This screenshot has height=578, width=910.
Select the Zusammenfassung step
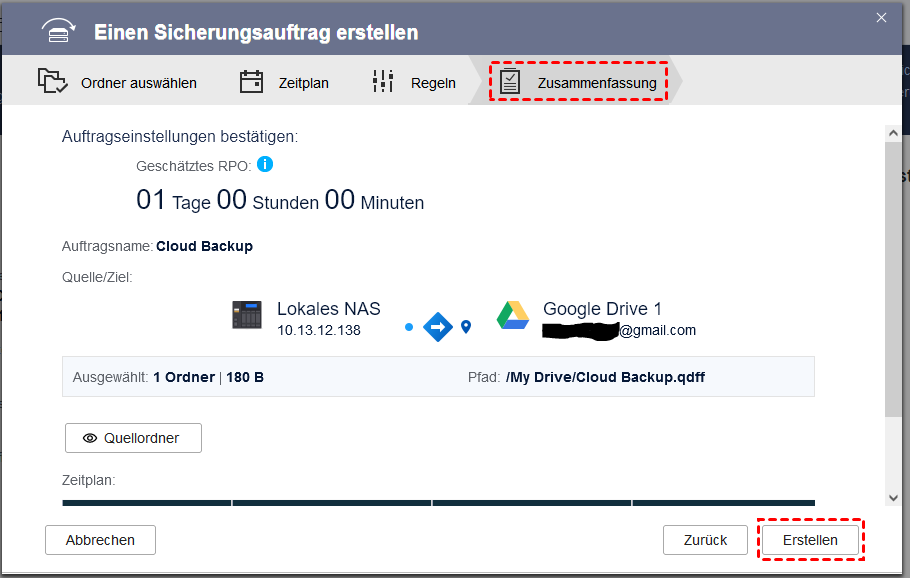[x=578, y=82]
